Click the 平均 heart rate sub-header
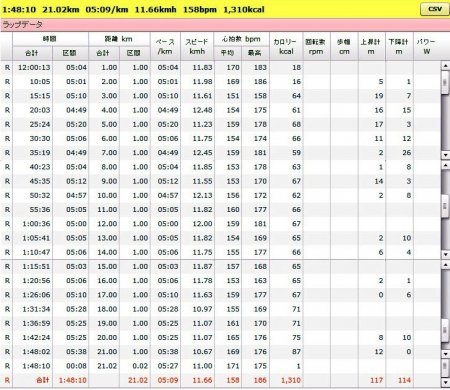 (x=228, y=53)
